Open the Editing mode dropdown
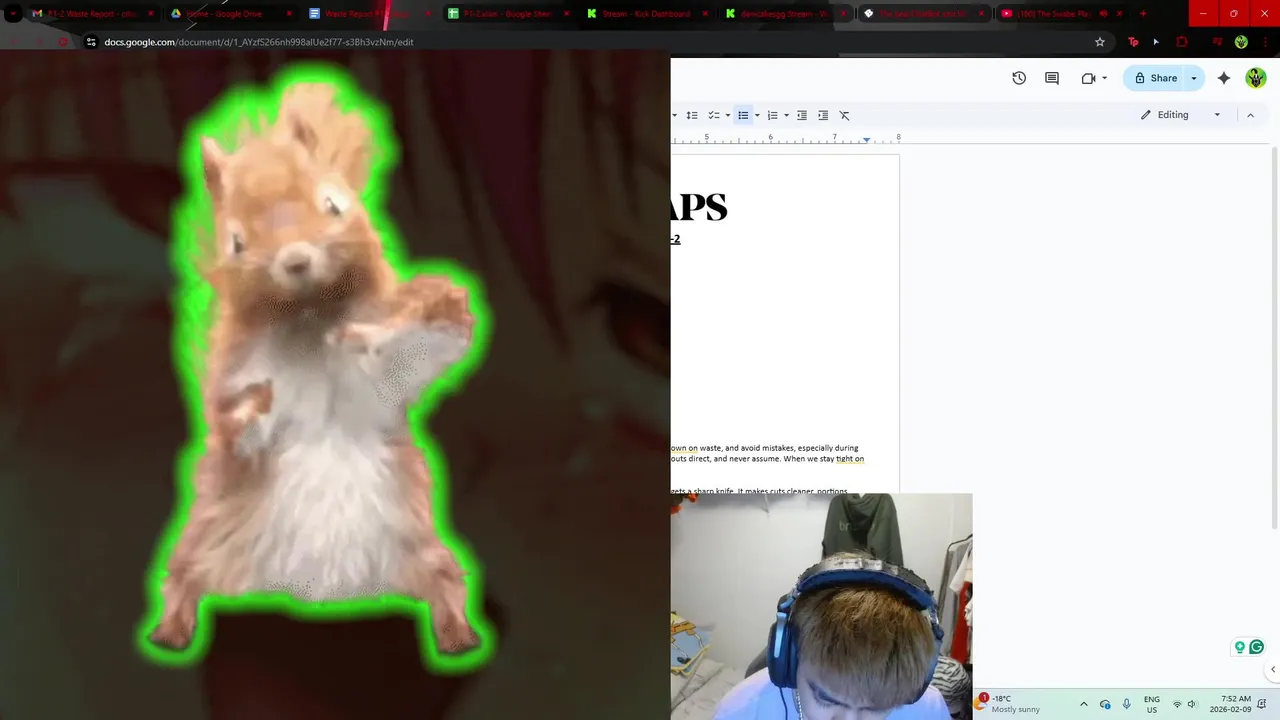Image resolution: width=1280 pixels, height=720 pixels. coord(1181,115)
